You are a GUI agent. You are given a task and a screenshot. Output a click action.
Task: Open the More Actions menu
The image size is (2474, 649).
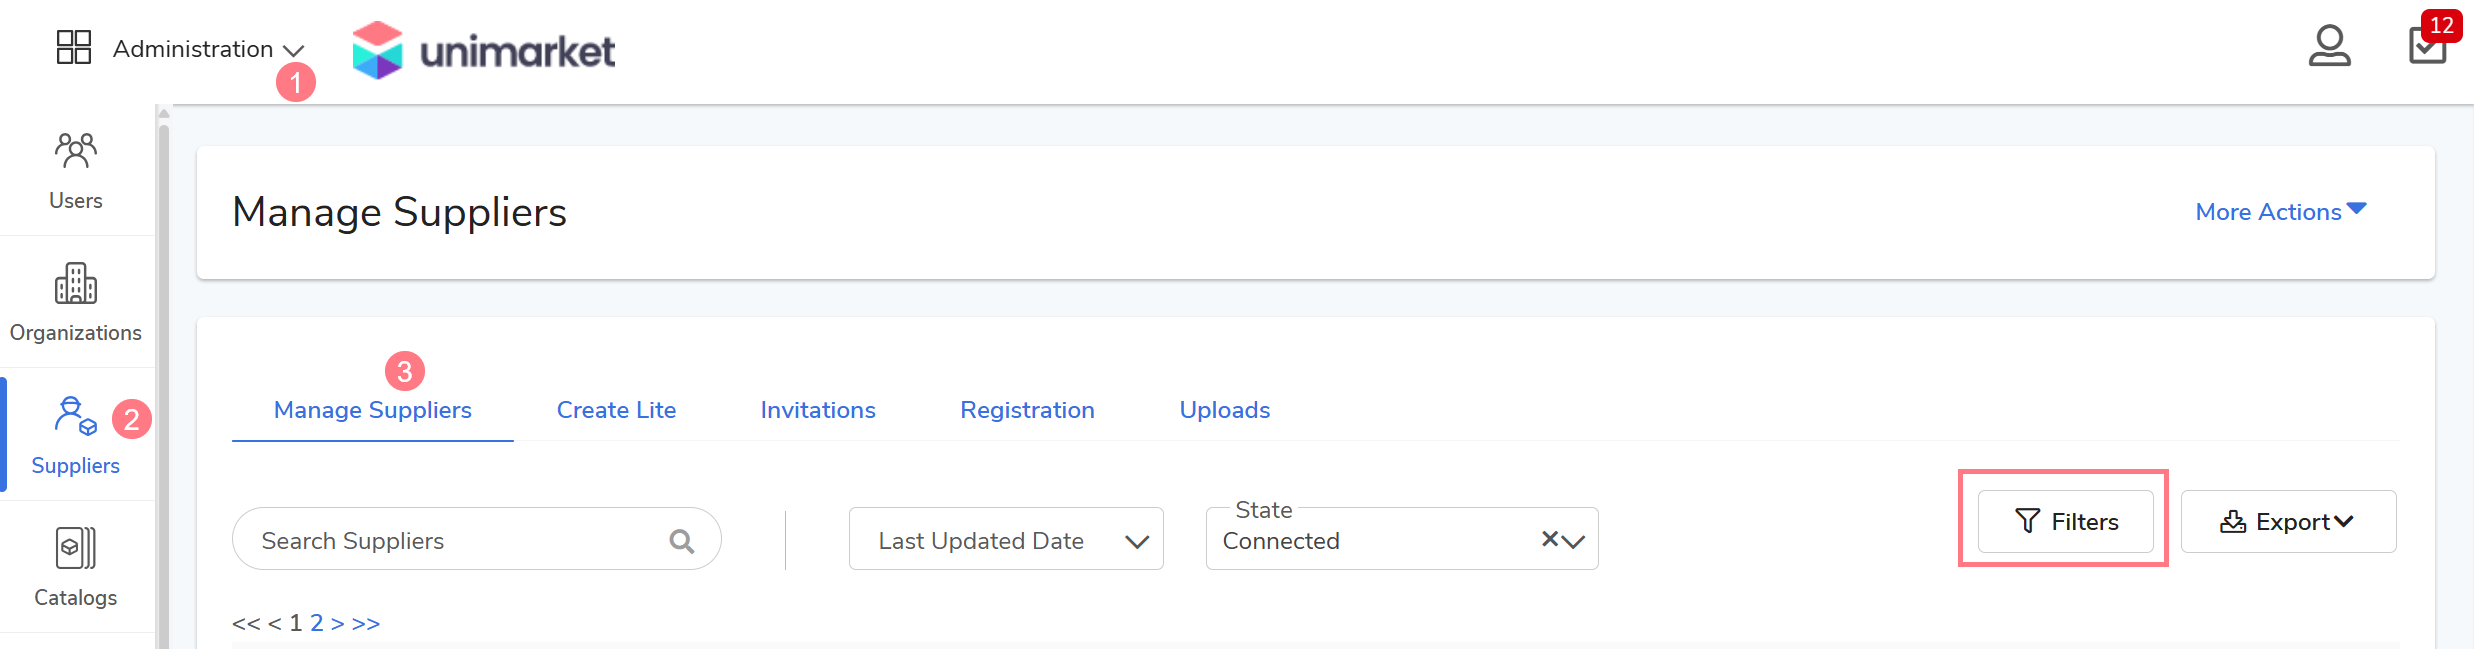pyautogui.click(x=2280, y=212)
